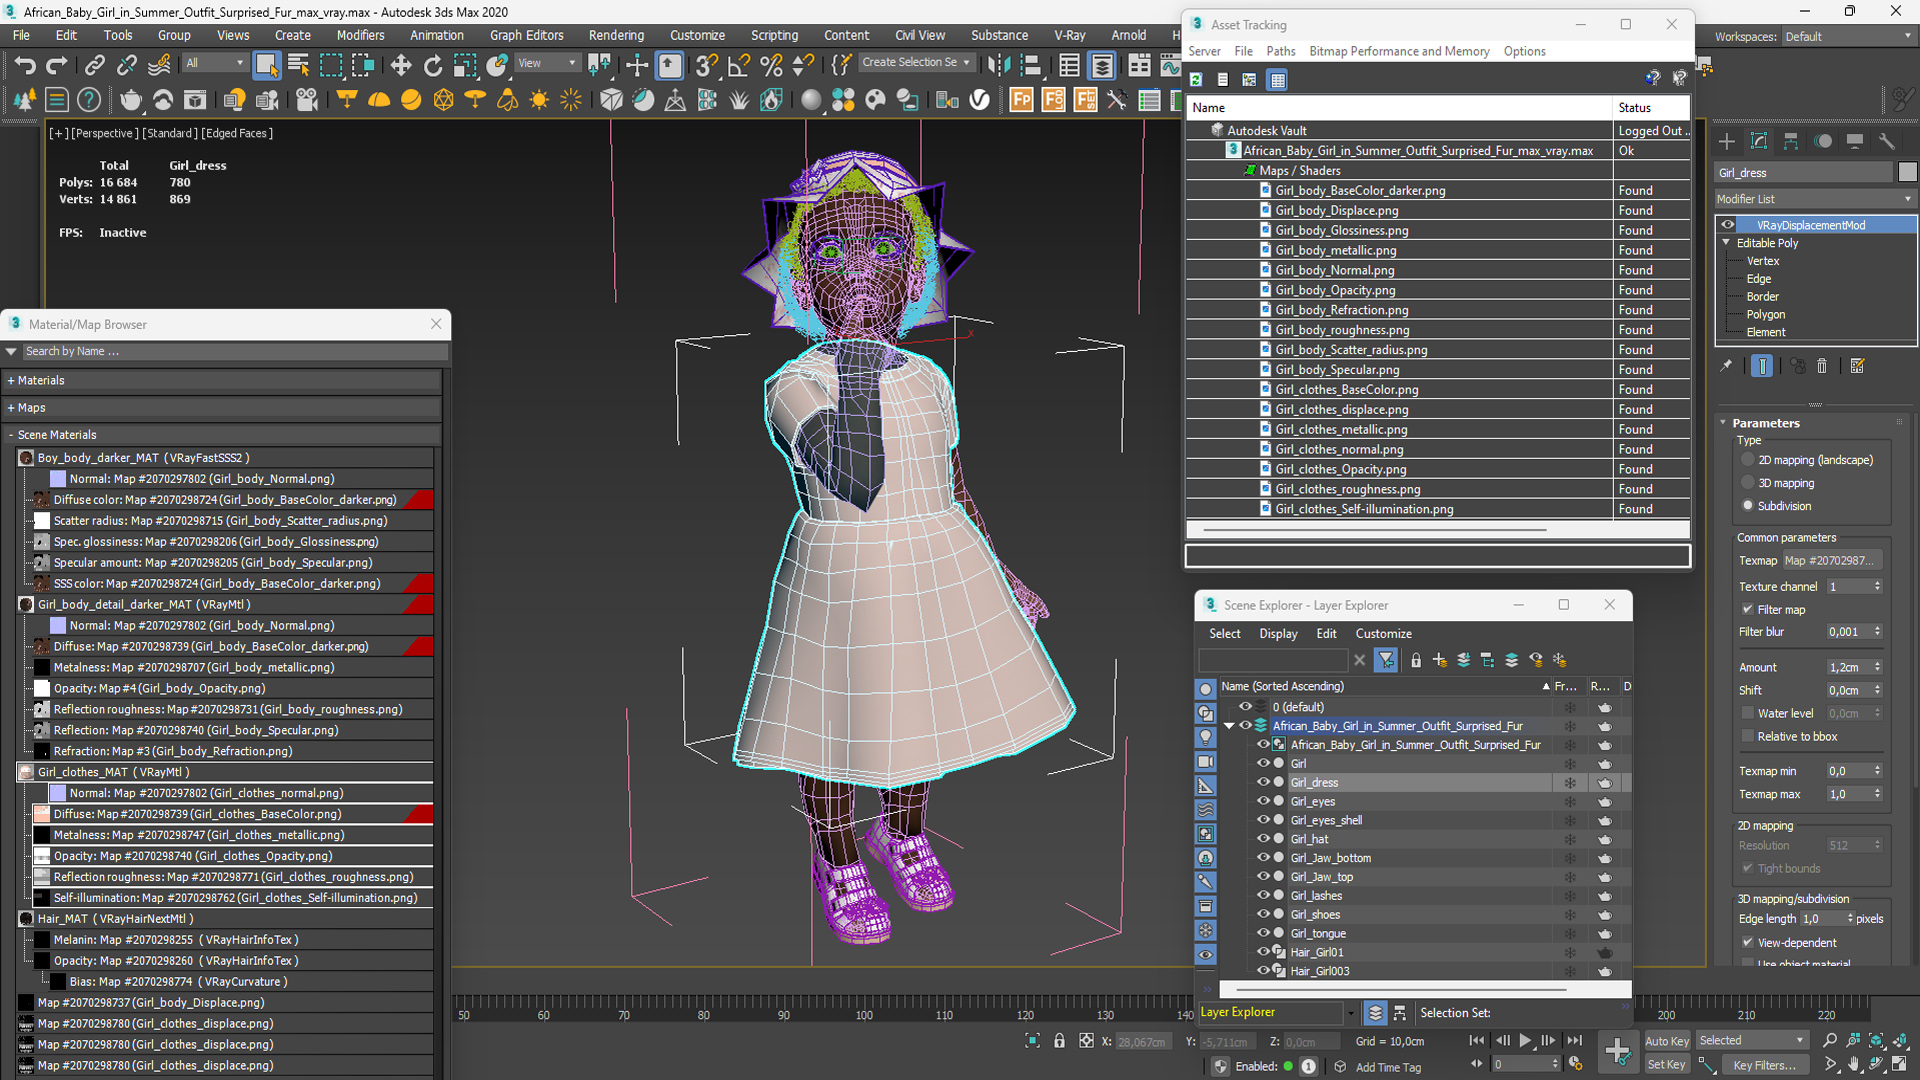This screenshot has height=1080, width=1920.
Task: Click the Undo arrow icon
Action: [x=25, y=66]
